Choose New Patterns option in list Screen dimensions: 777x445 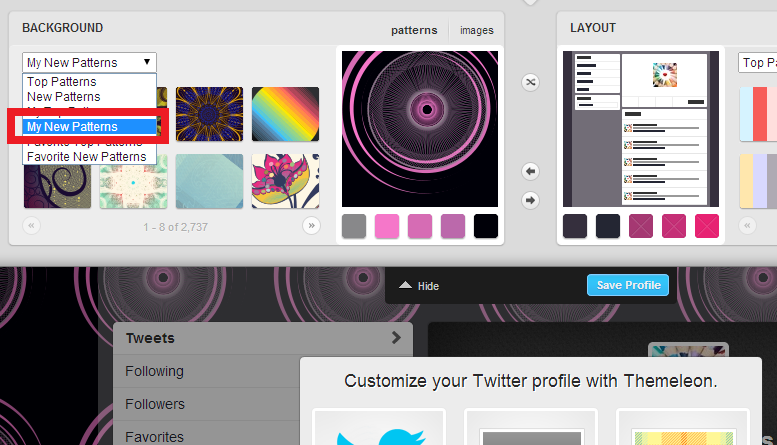point(64,97)
